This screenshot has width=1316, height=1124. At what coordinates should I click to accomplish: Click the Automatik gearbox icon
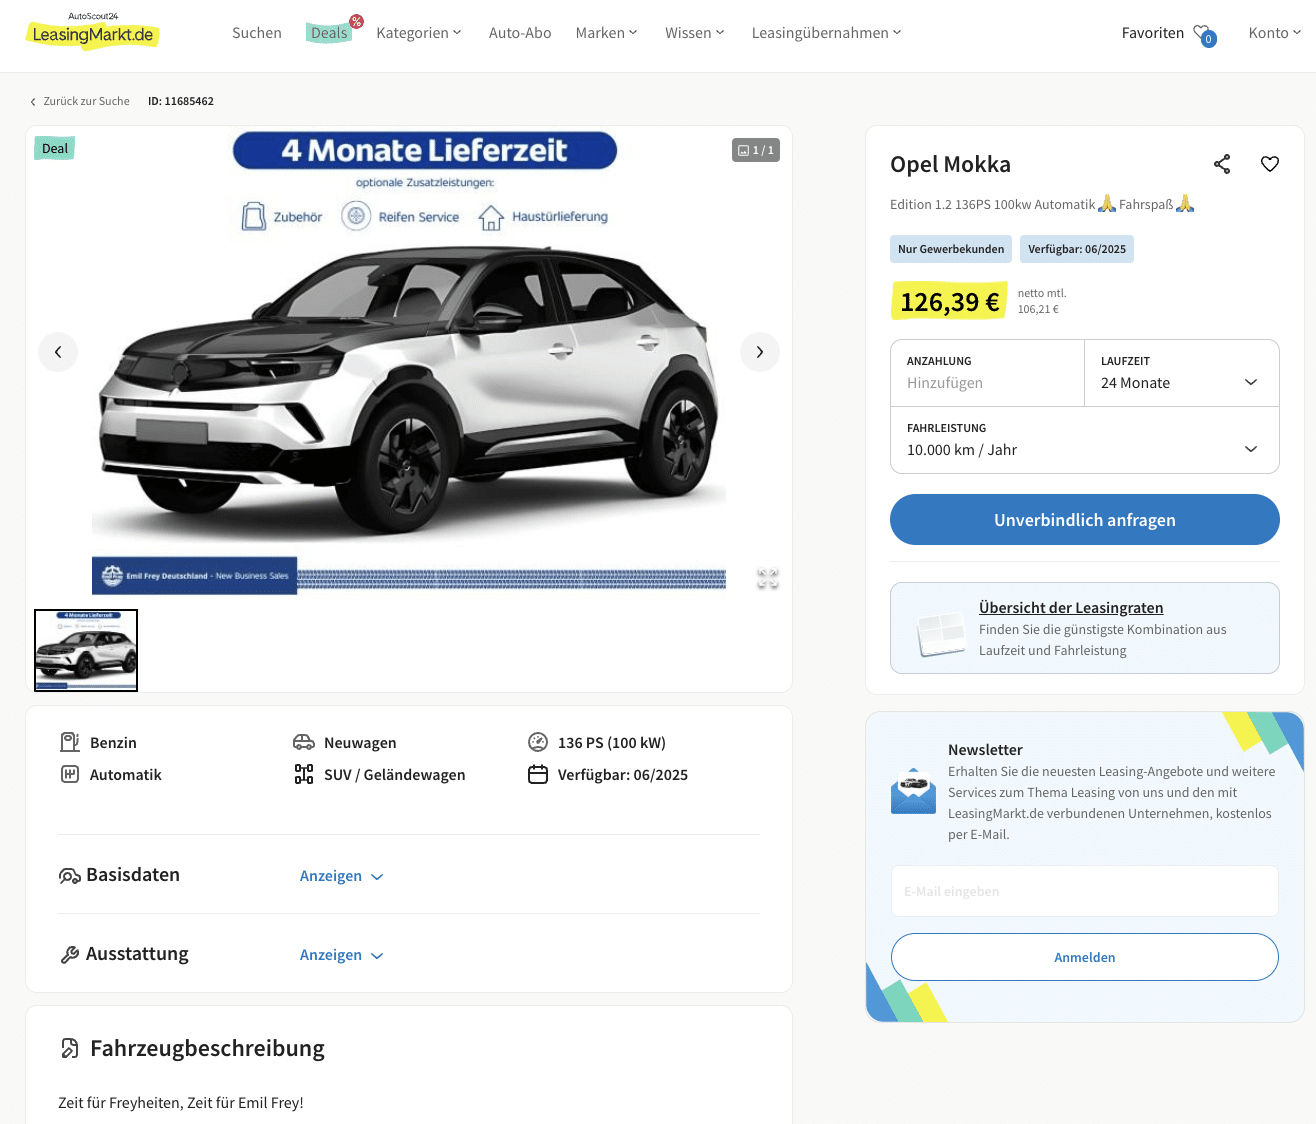(x=70, y=774)
